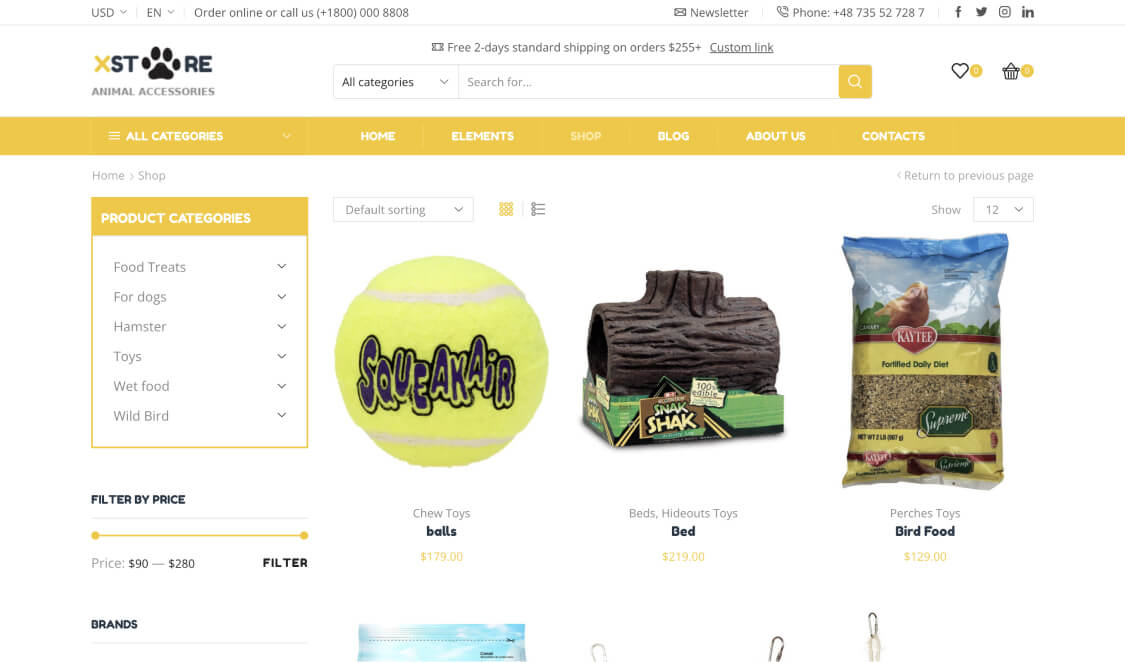
Task: Click the FILTER price button
Action: tap(285, 563)
